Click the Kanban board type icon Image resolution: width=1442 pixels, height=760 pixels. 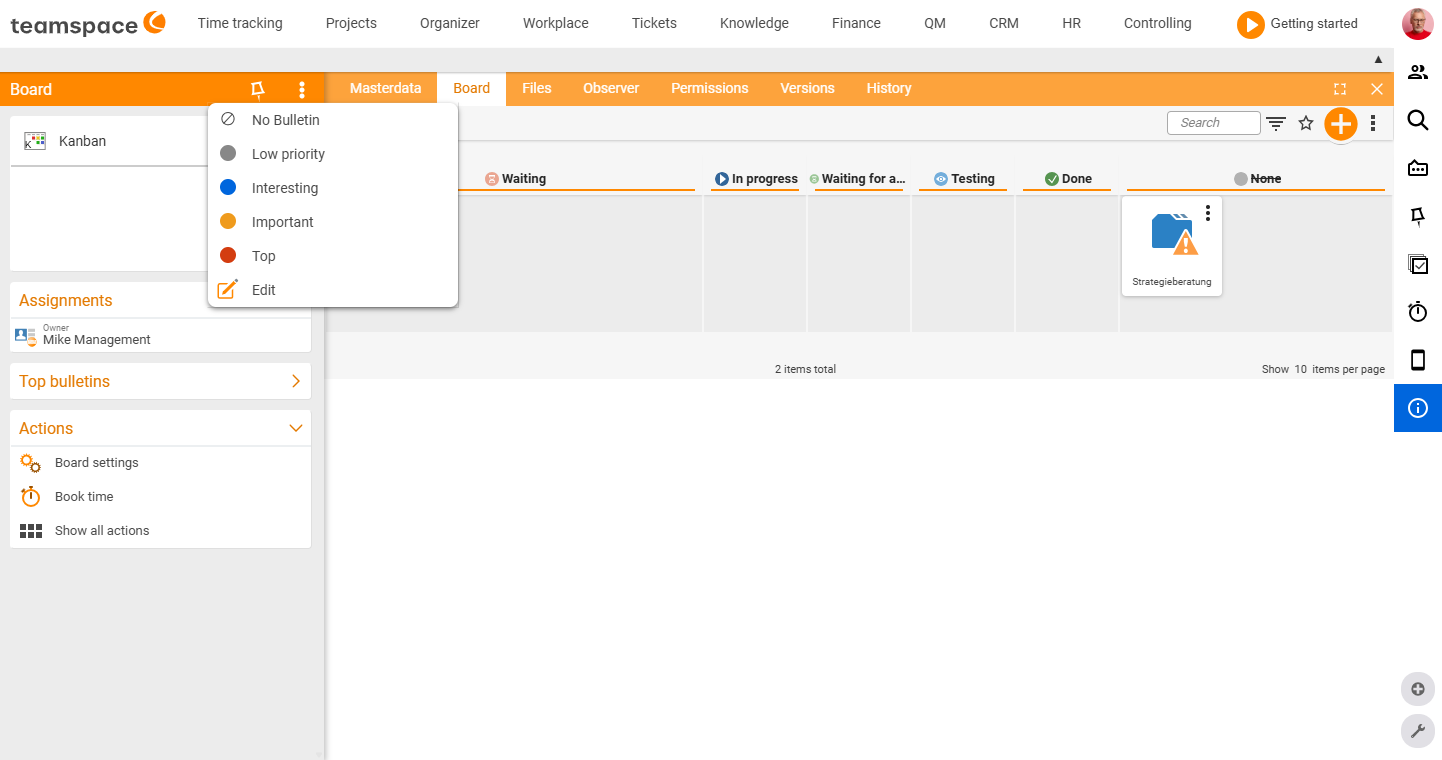[35, 141]
